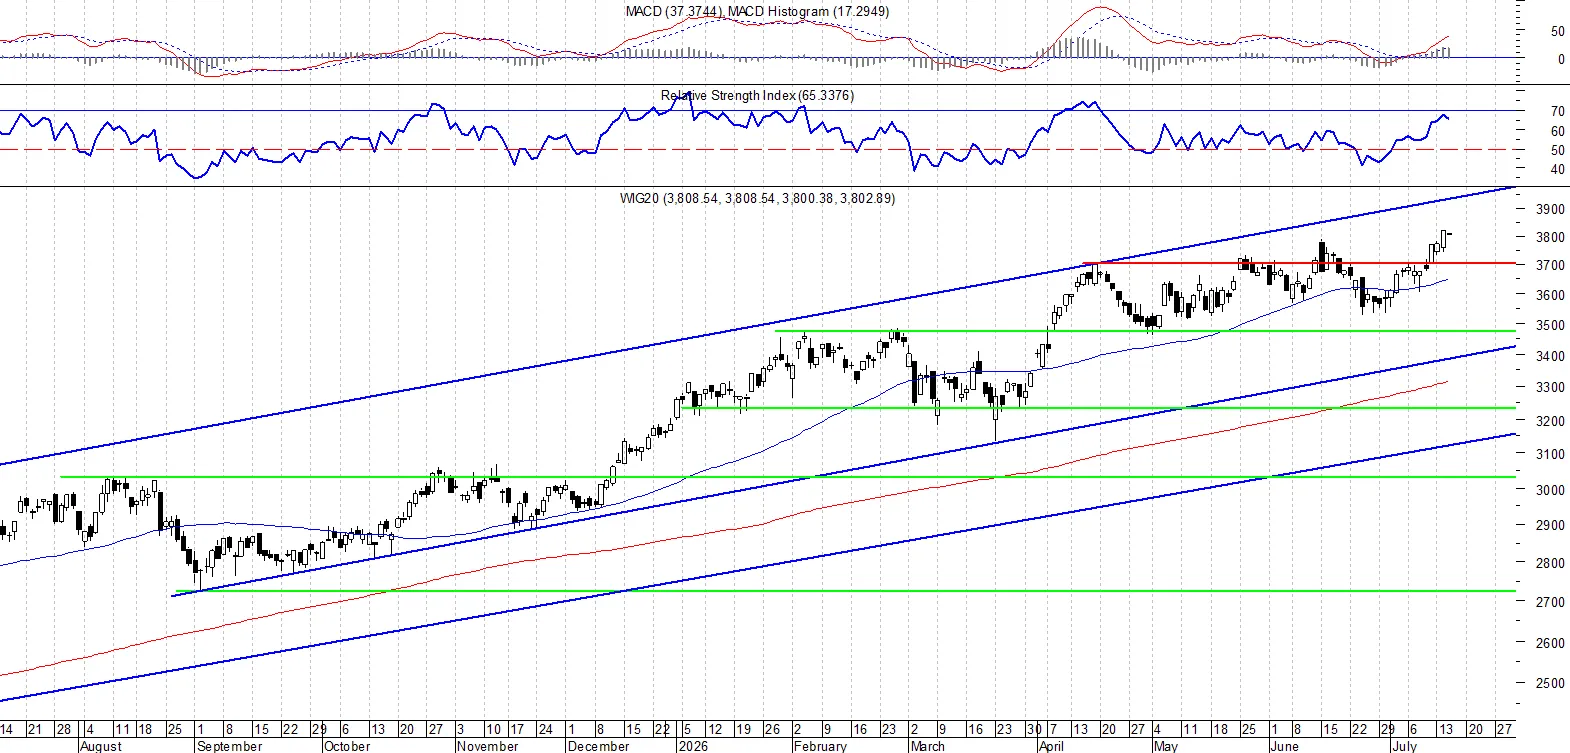Viewport: 1570px width, 753px height.
Task: Click the RSI 40 level label
Action: [x=1557, y=170]
